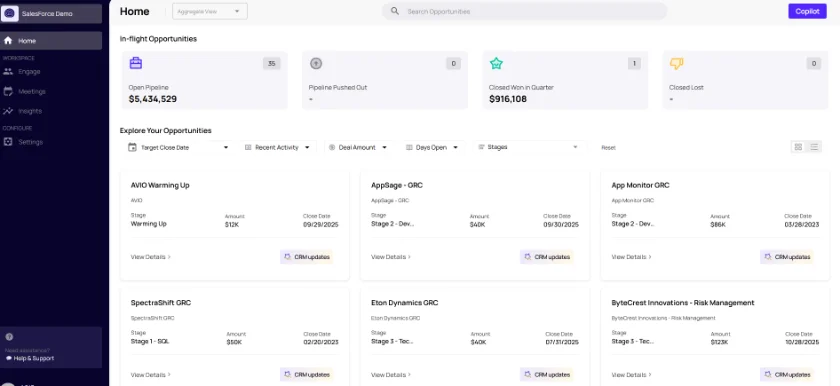Open the App Monitor GRC opportunity title

(640, 185)
